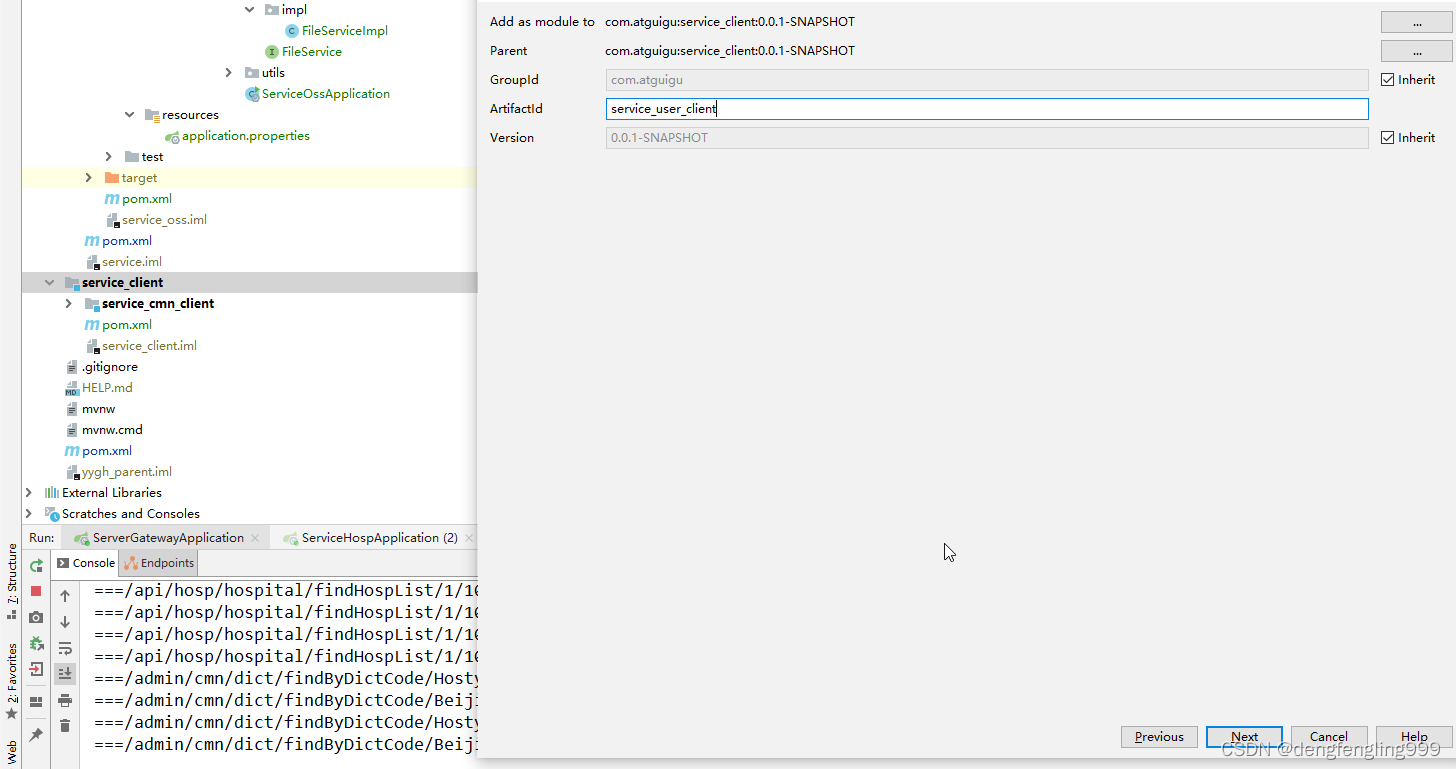1456x769 pixels.
Task: Click the Endpoints tab icon
Action: tap(131, 563)
